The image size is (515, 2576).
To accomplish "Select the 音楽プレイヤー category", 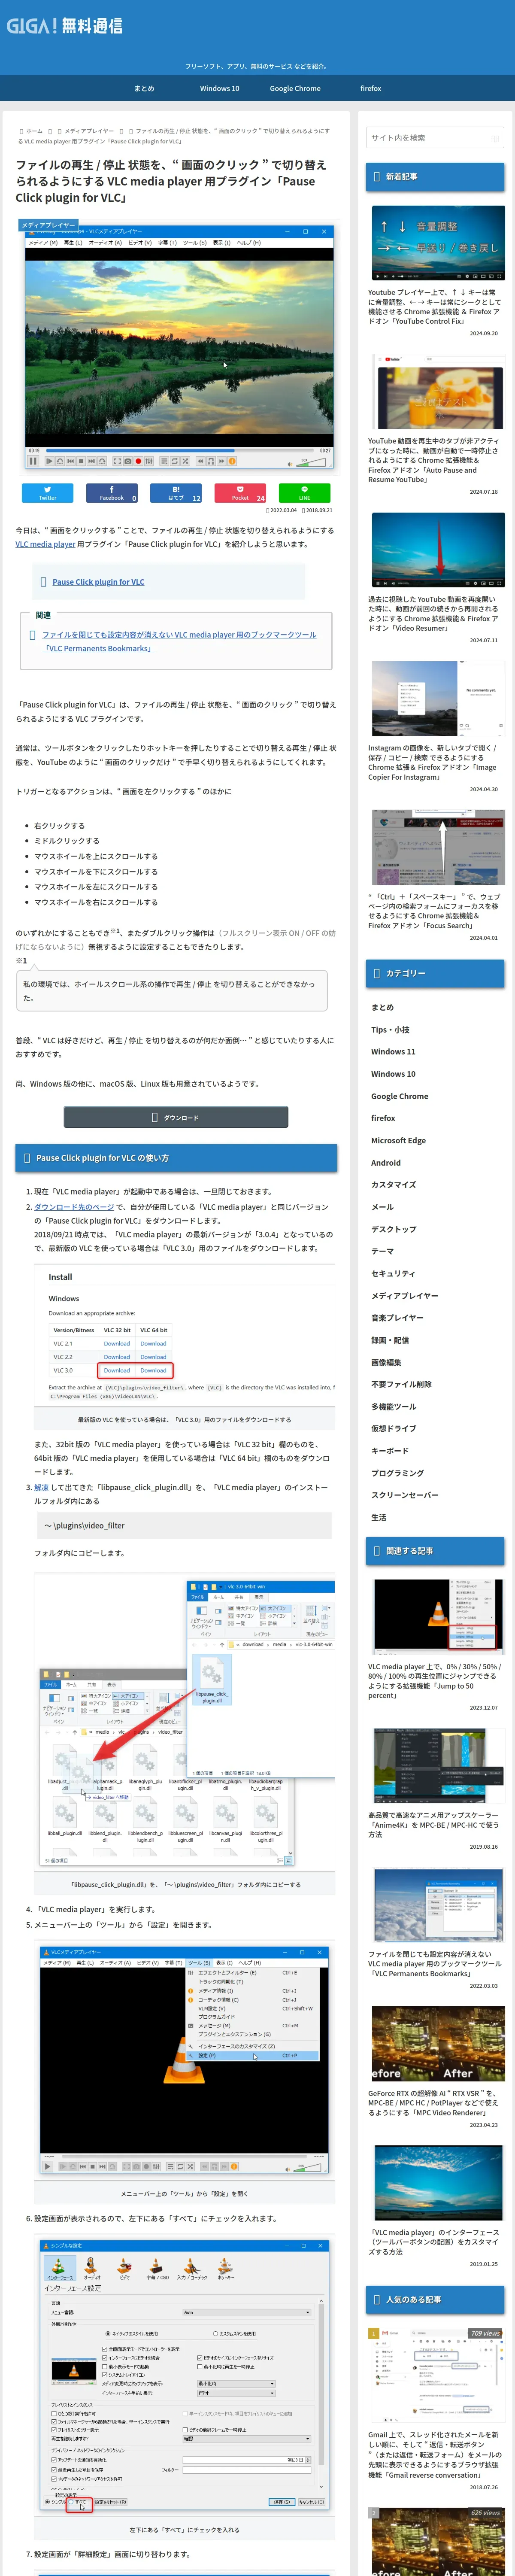I will click(397, 1318).
